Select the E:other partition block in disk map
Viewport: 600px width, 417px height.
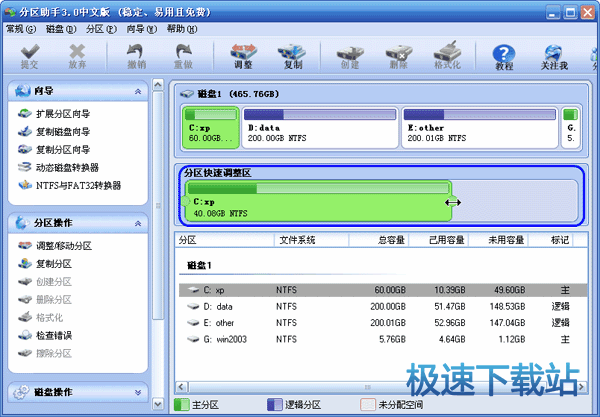[x=480, y=127]
